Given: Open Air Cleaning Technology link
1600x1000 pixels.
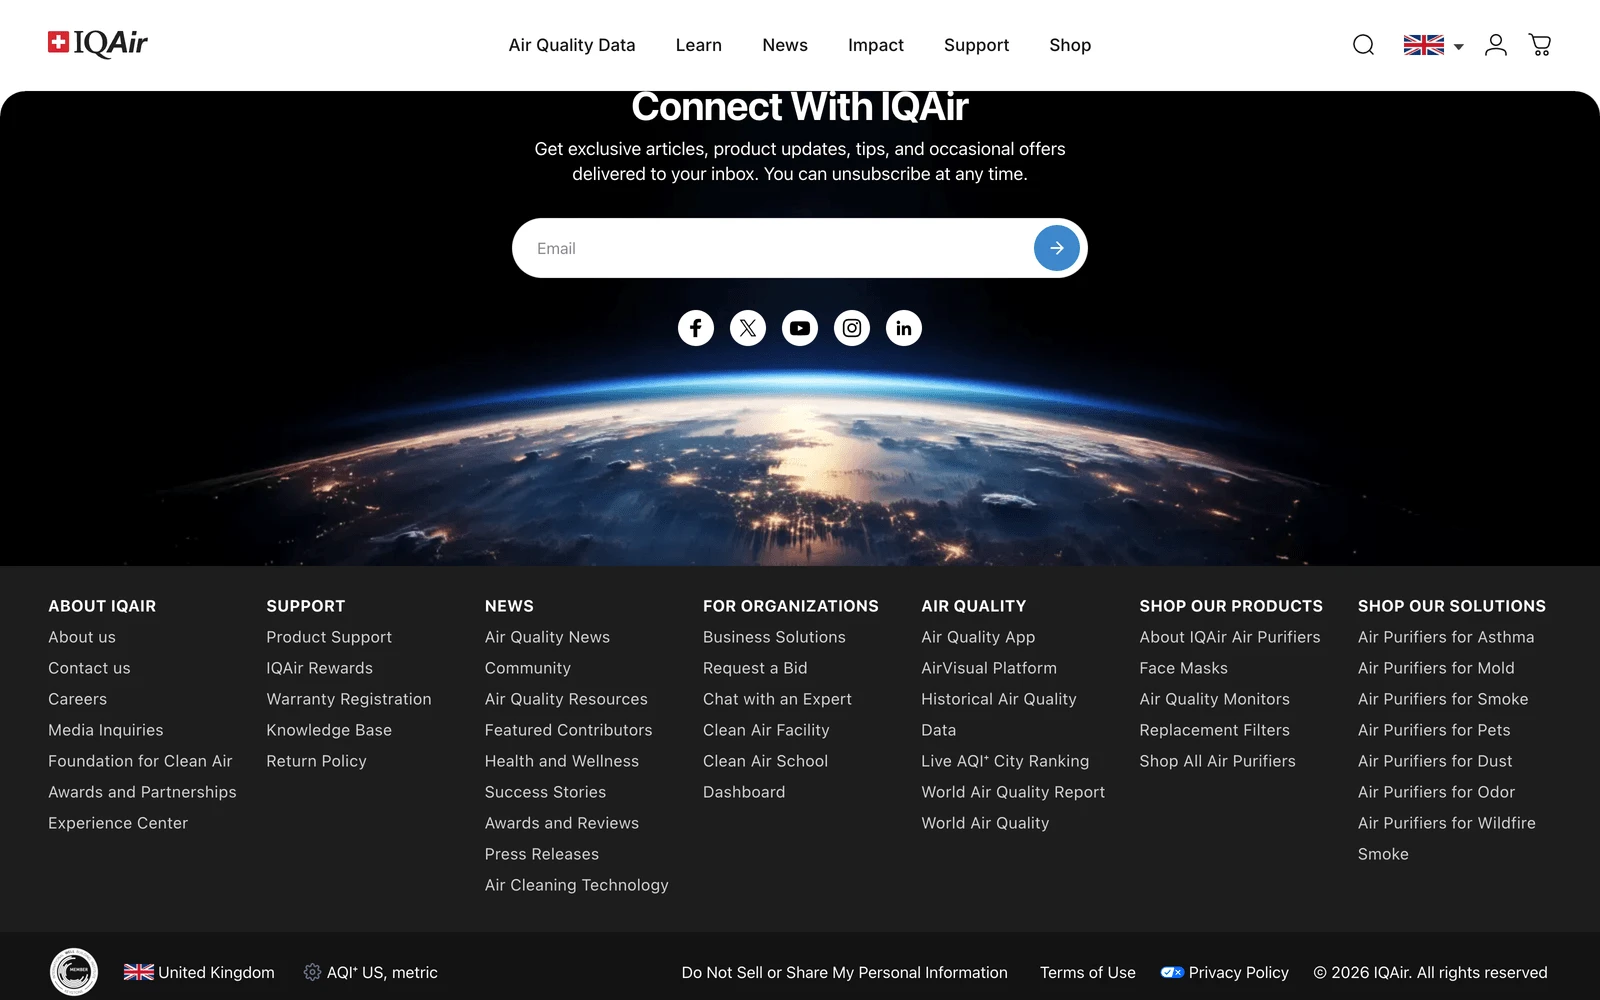Looking at the screenshot, I should click(577, 885).
